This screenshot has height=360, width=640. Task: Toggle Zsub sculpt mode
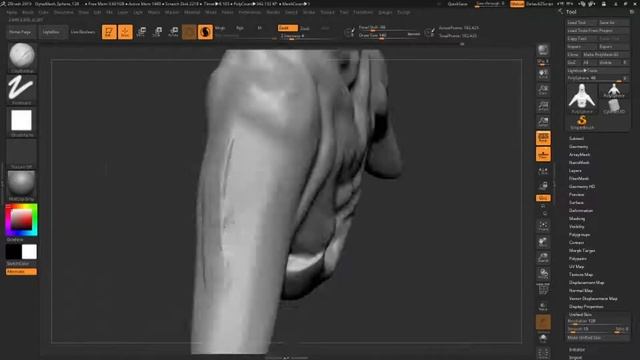click(x=305, y=28)
